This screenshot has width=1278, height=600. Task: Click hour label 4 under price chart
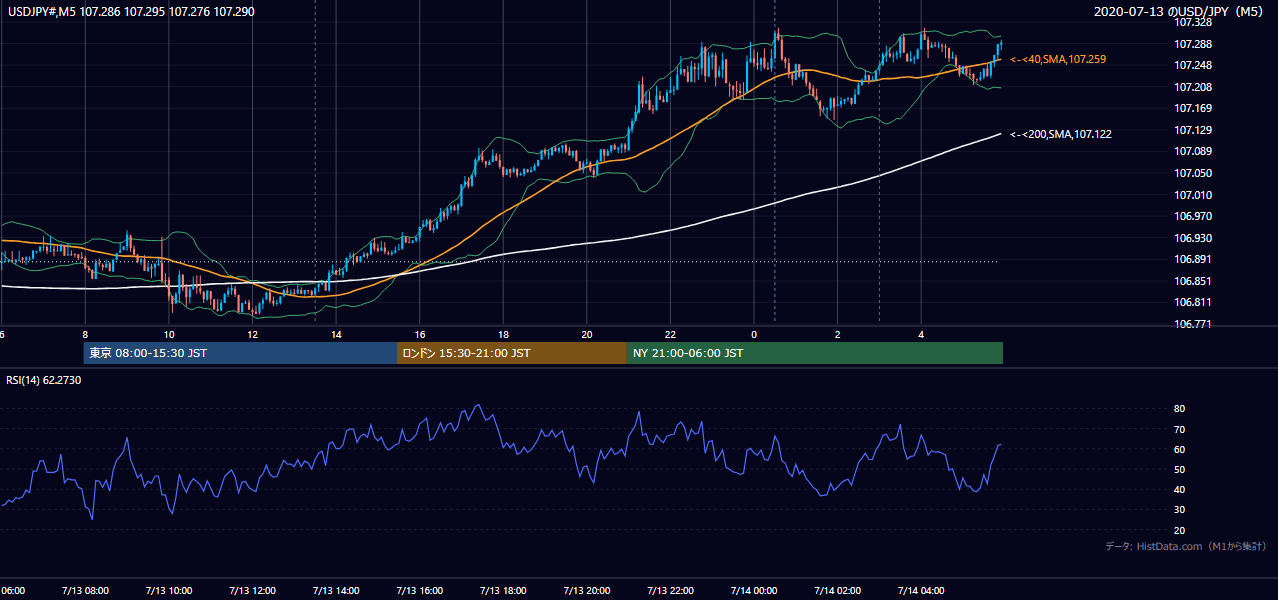921,334
